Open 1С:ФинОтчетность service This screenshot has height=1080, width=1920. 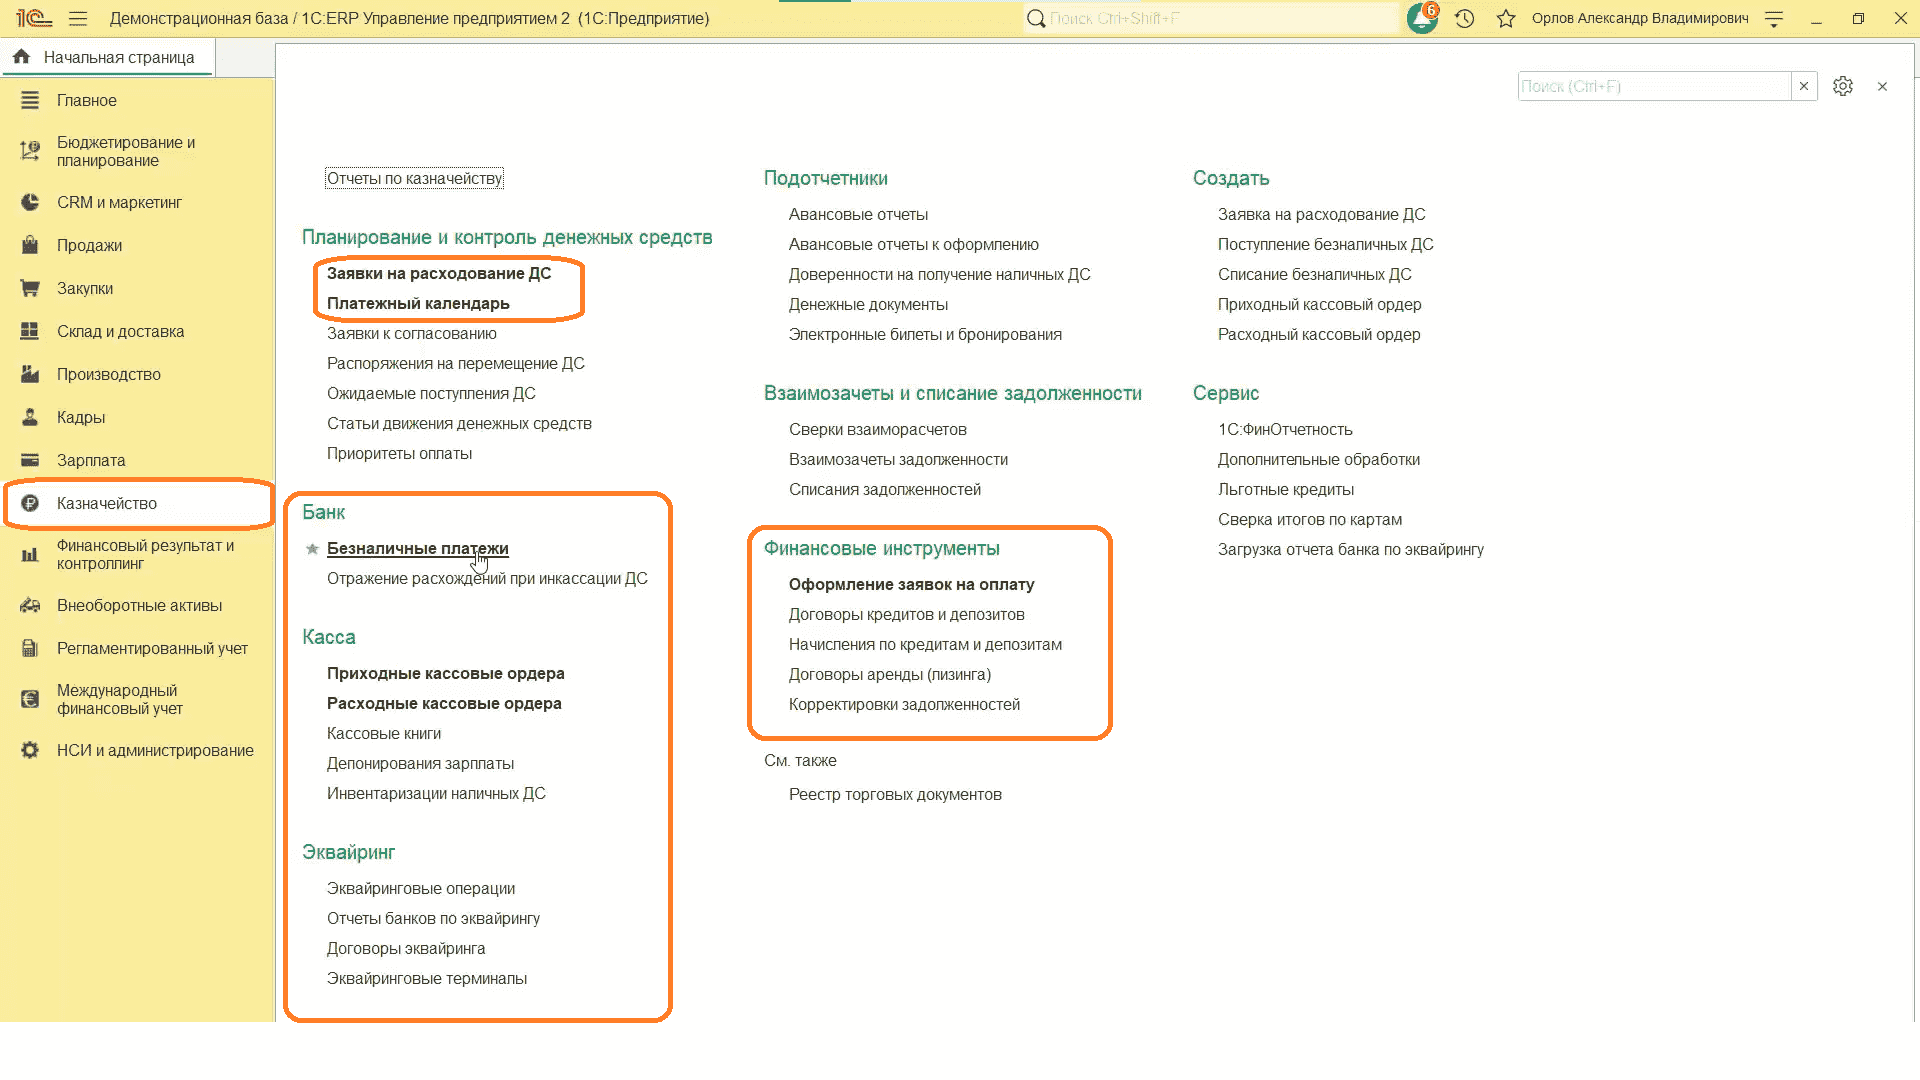tap(1285, 429)
